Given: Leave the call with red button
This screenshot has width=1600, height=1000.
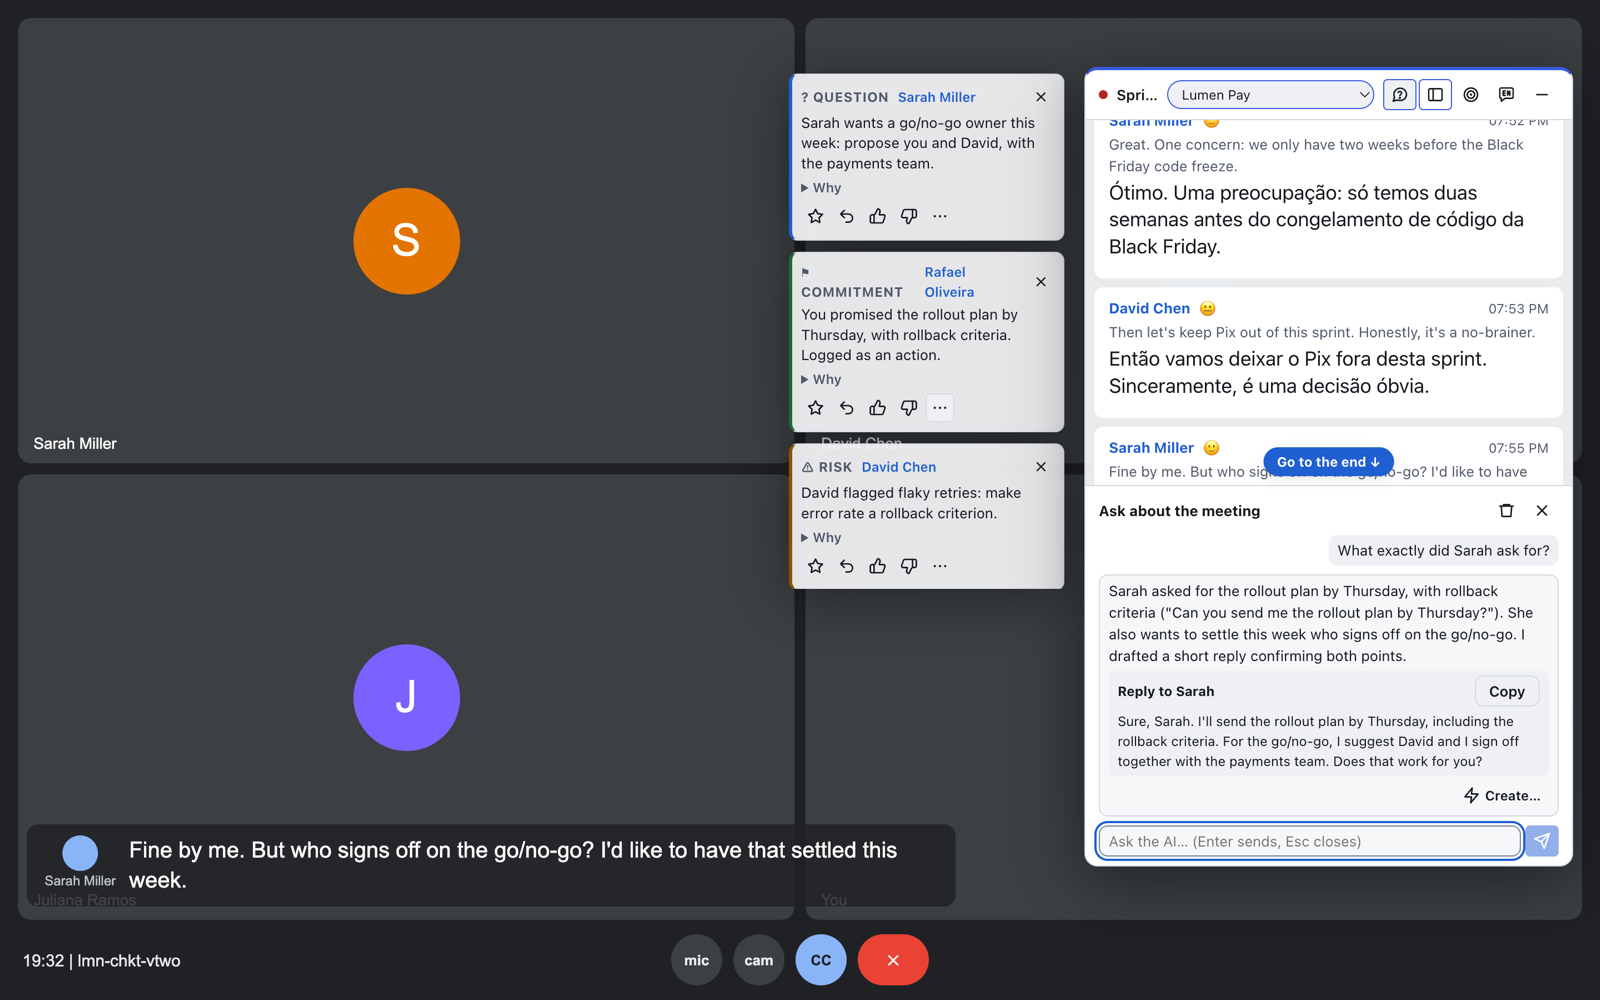Looking at the screenshot, I should tap(893, 960).
